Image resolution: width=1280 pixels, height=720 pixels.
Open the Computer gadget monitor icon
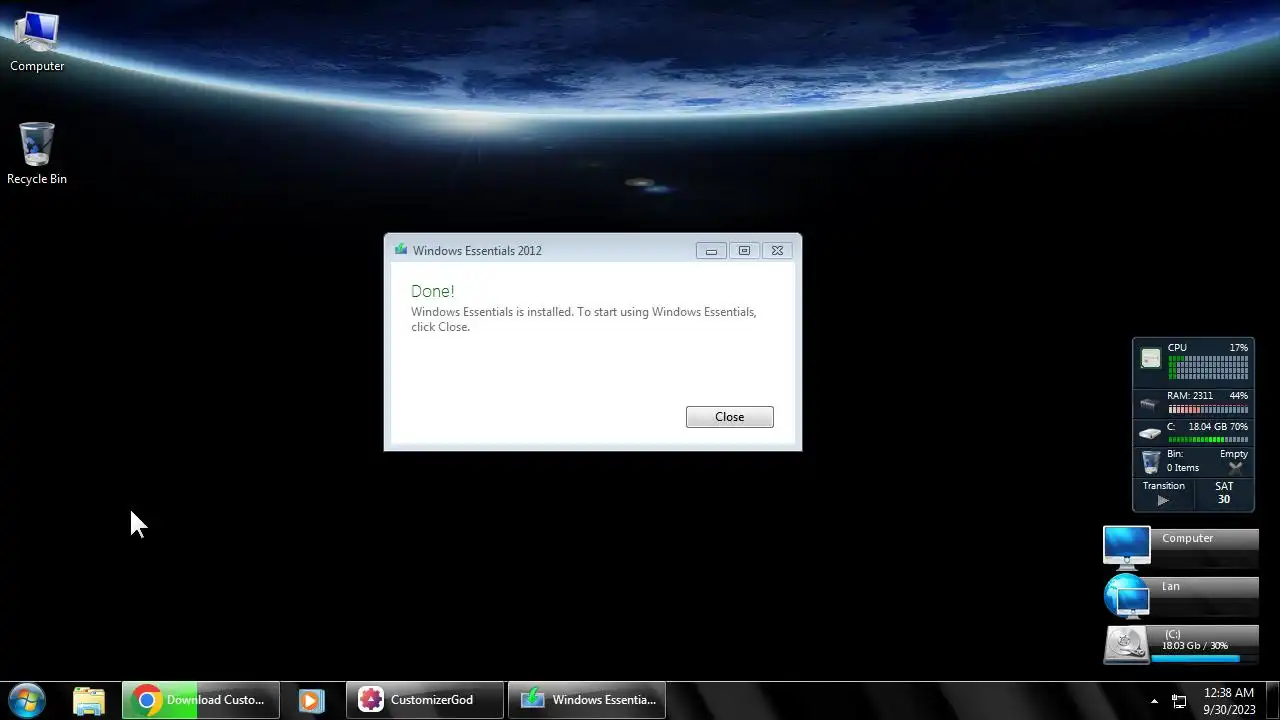[x=1127, y=547]
